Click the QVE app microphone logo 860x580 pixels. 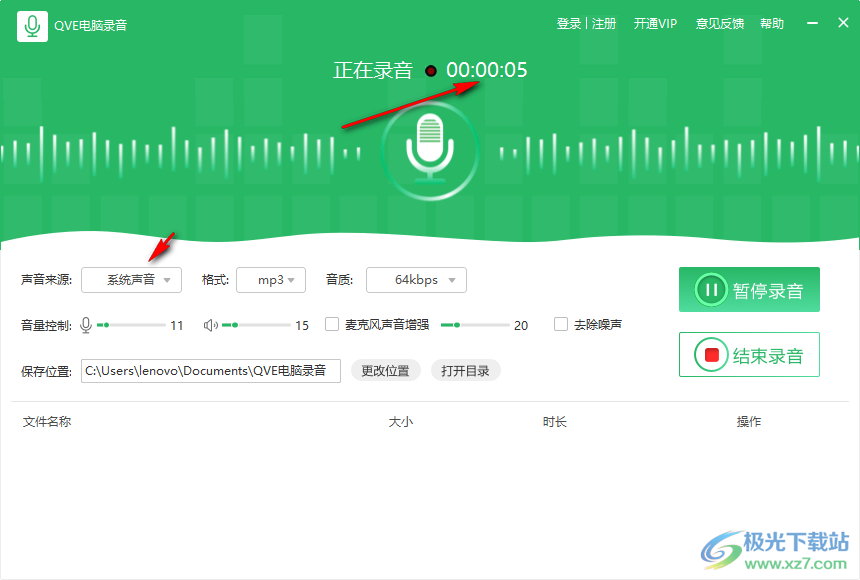(33, 25)
